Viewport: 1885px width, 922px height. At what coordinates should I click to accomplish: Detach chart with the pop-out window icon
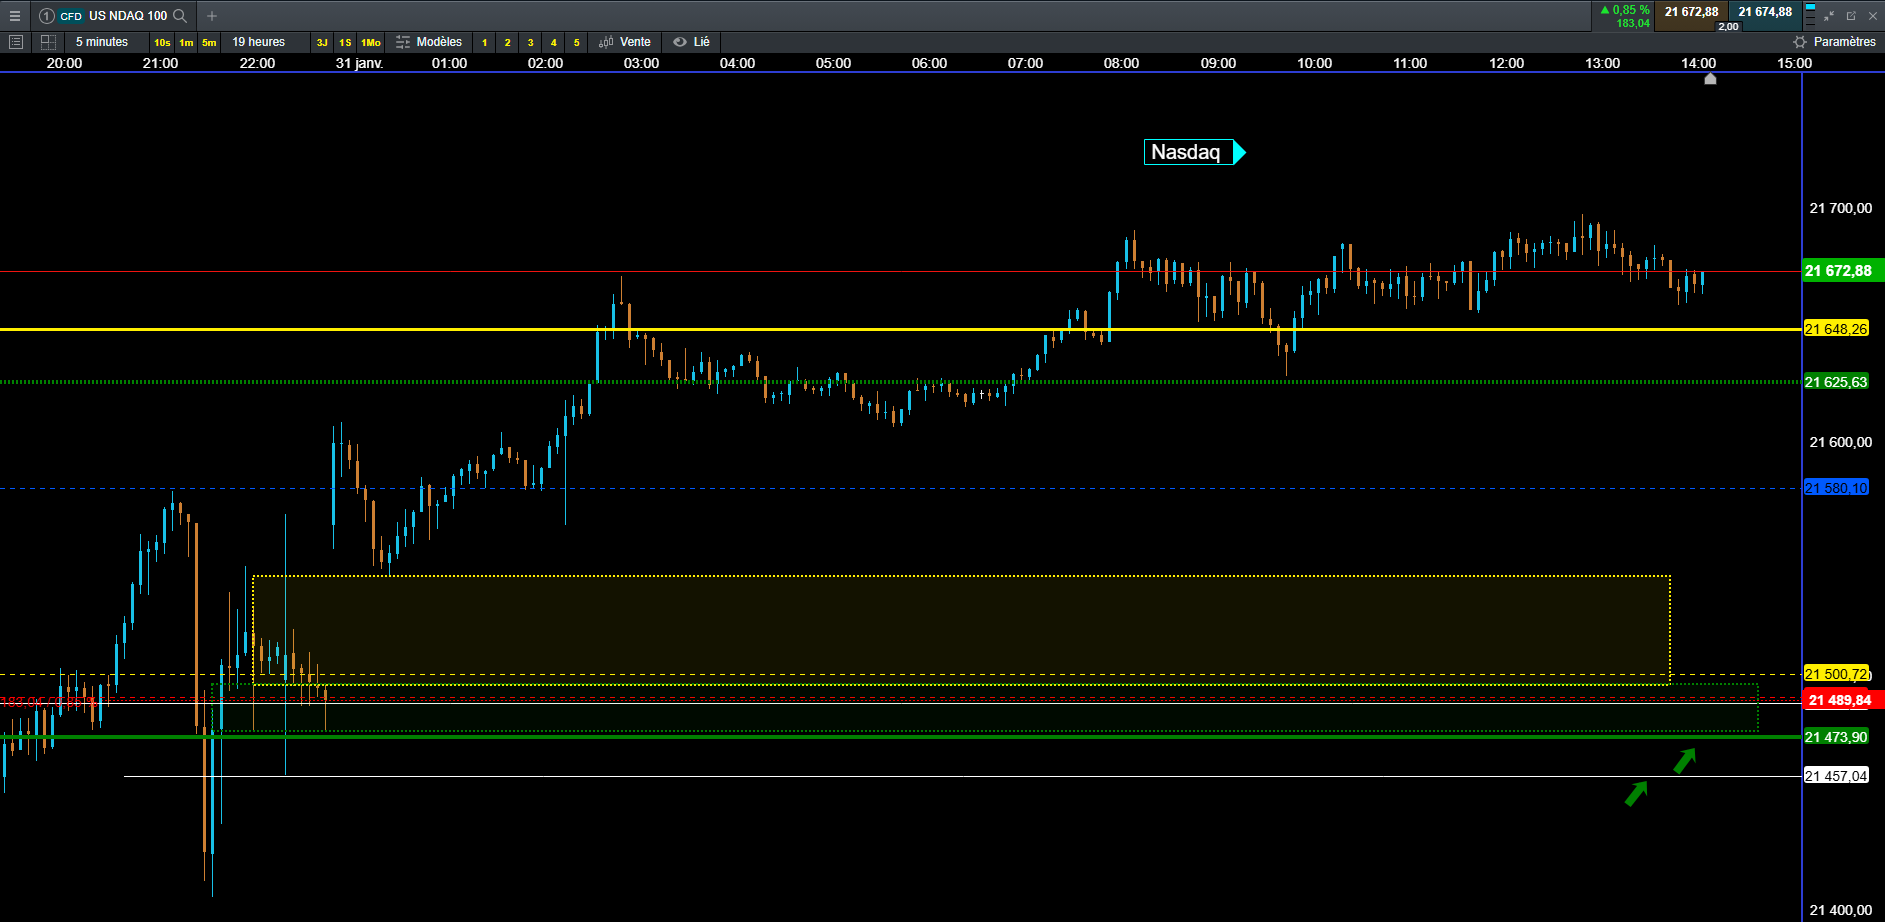[x=1851, y=16]
